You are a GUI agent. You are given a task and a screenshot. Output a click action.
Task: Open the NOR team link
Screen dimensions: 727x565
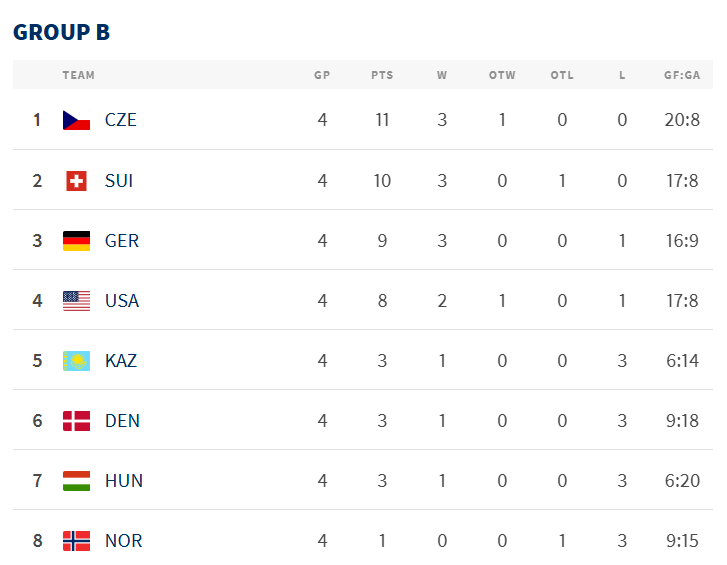point(124,541)
